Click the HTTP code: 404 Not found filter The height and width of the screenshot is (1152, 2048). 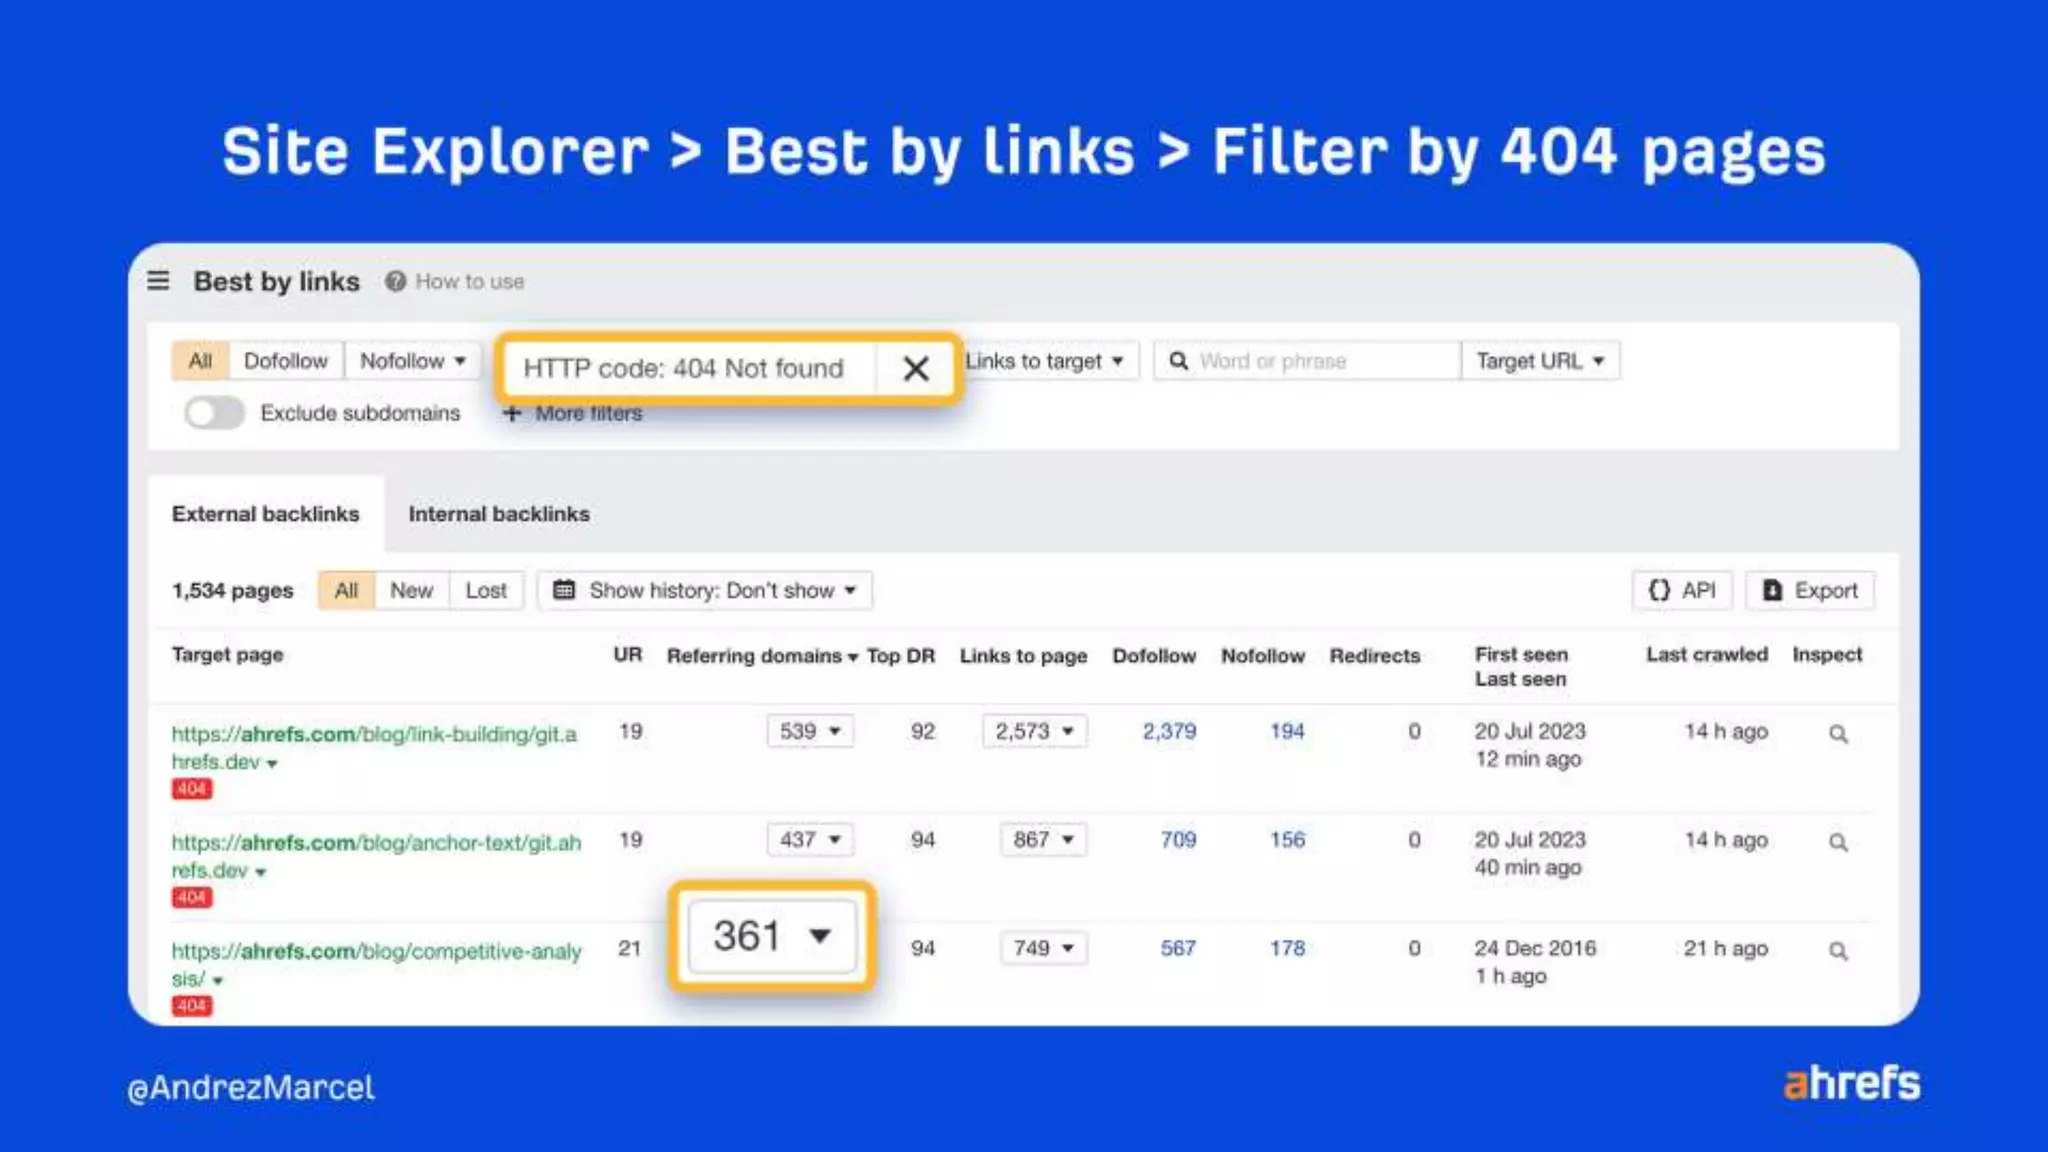pos(684,368)
